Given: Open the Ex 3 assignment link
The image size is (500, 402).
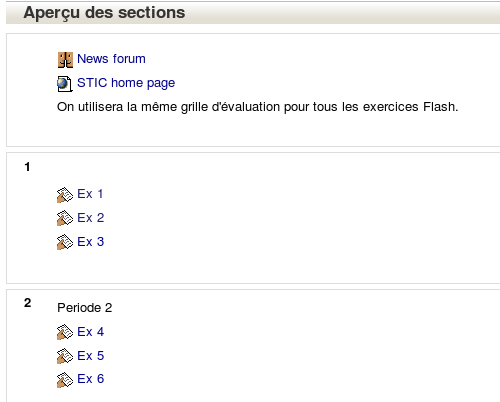Looking at the screenshot, I should pyautogui.click(x=91, y=242).
